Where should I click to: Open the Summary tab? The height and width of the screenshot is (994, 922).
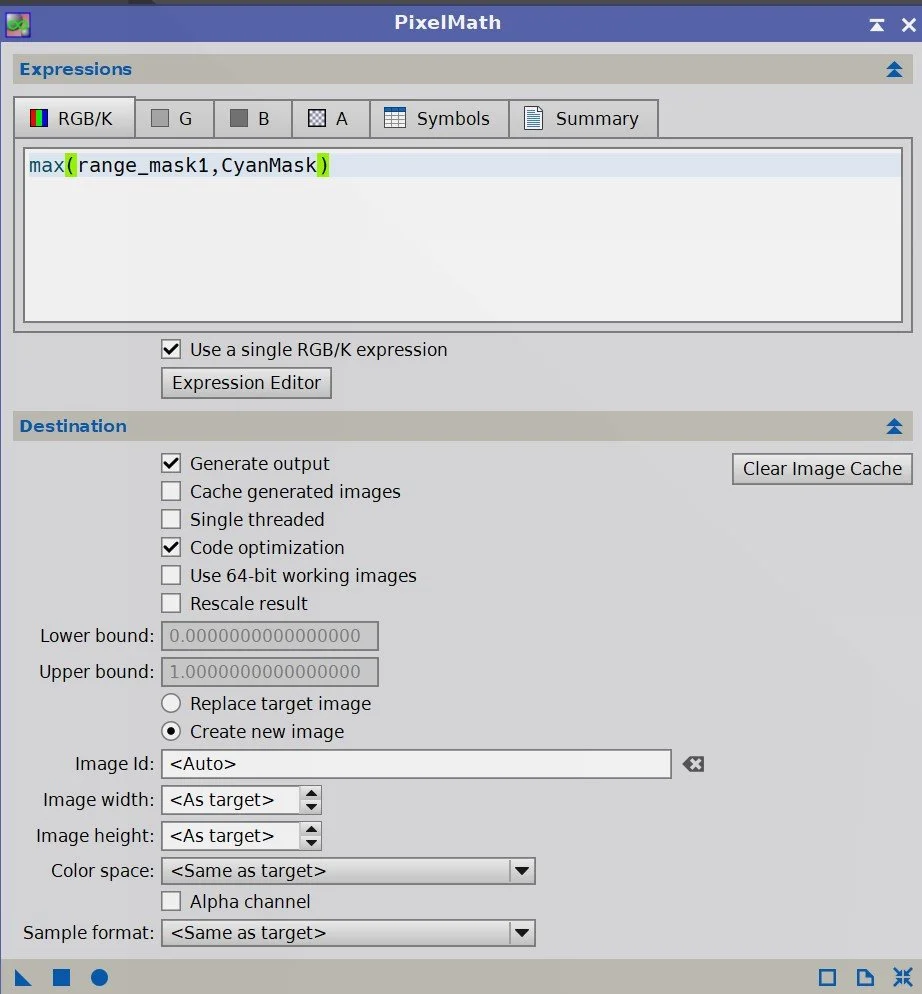tap(583, 119)
